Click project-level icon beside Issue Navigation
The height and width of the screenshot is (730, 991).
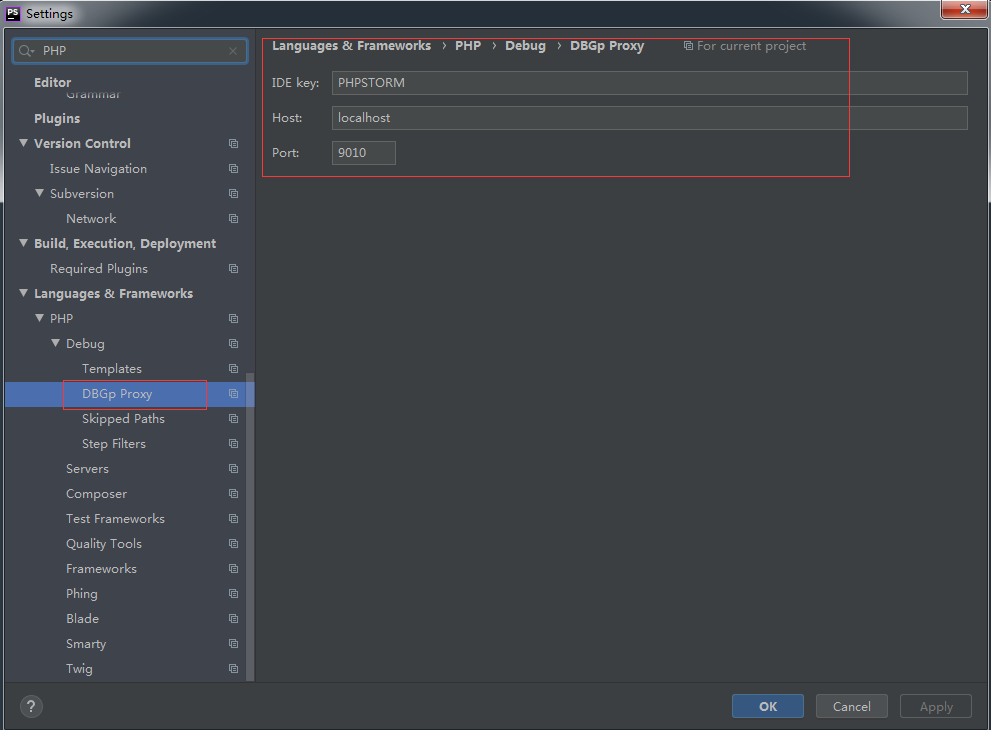click(233, 169)
